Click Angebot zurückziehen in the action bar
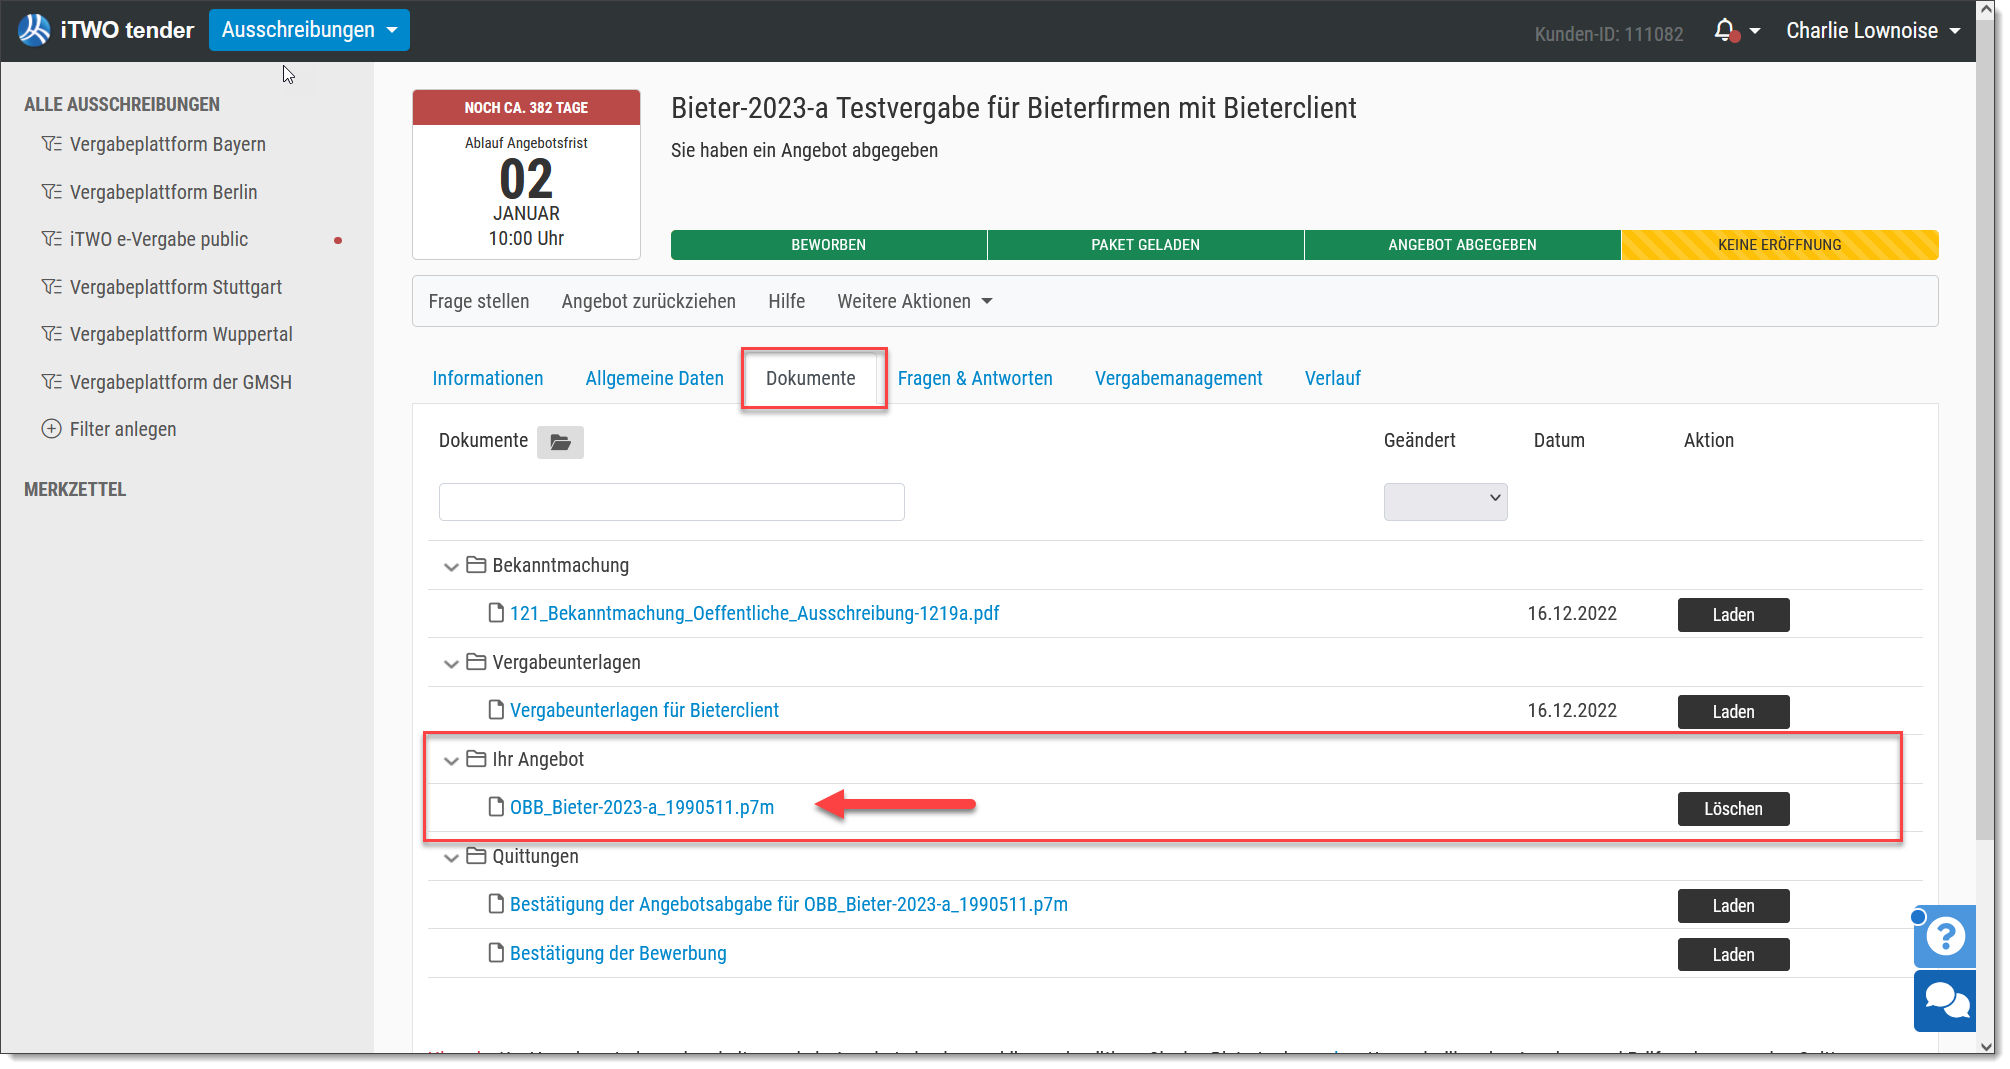This screenshot has height=1069, width=2010. (x=648, y=301)
